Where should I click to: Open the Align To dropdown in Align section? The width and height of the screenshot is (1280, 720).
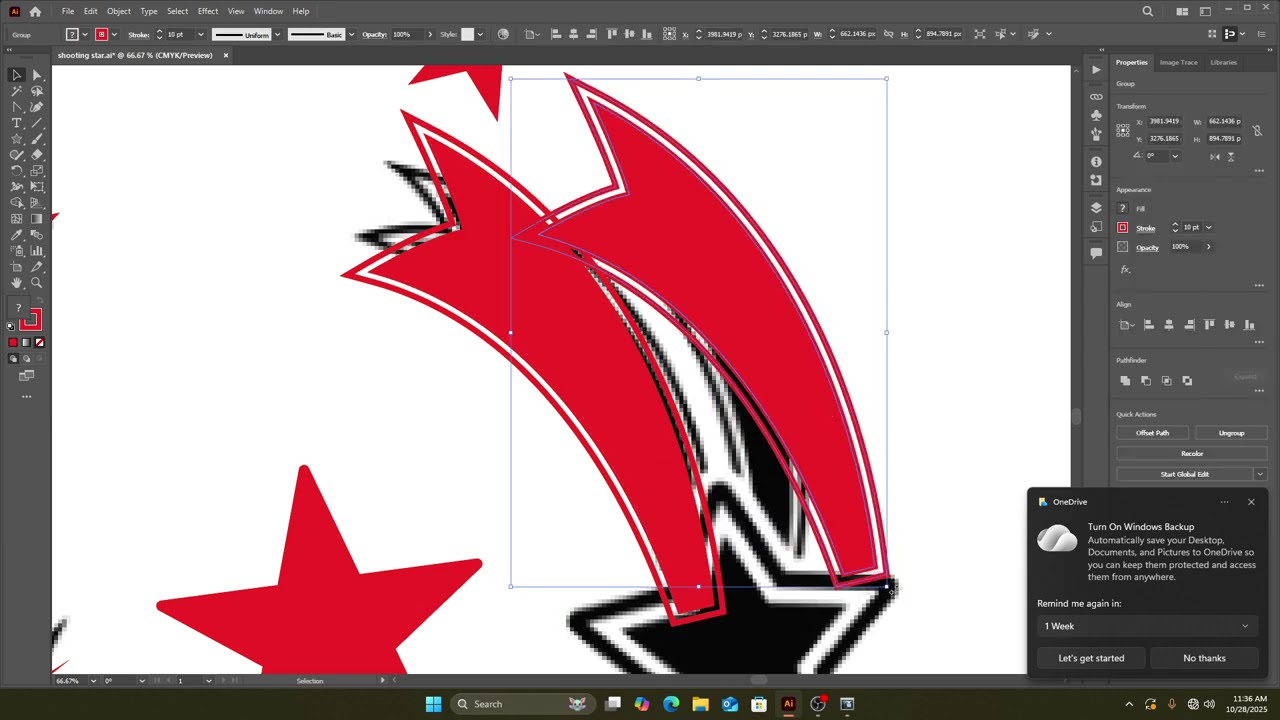1125,325
